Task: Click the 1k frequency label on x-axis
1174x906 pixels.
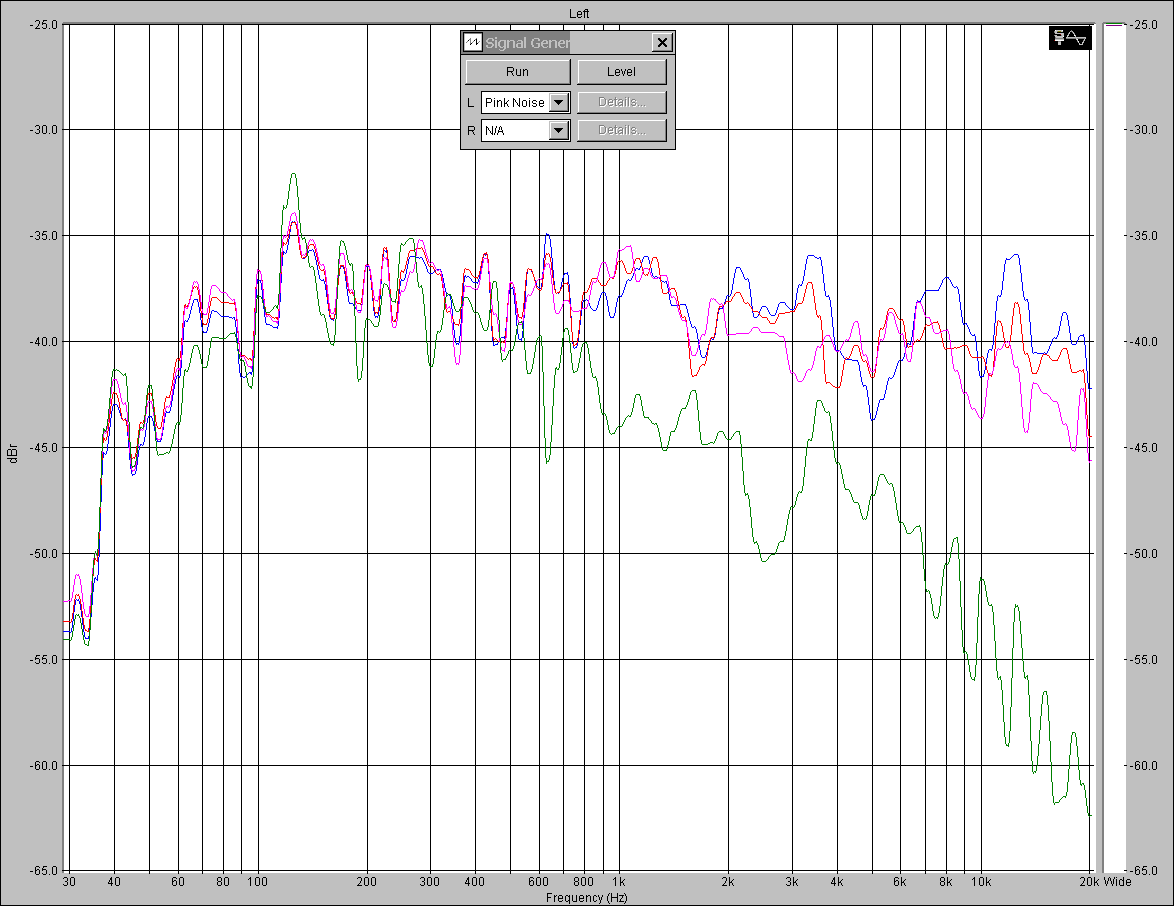Action: click(x=619, y=883)
